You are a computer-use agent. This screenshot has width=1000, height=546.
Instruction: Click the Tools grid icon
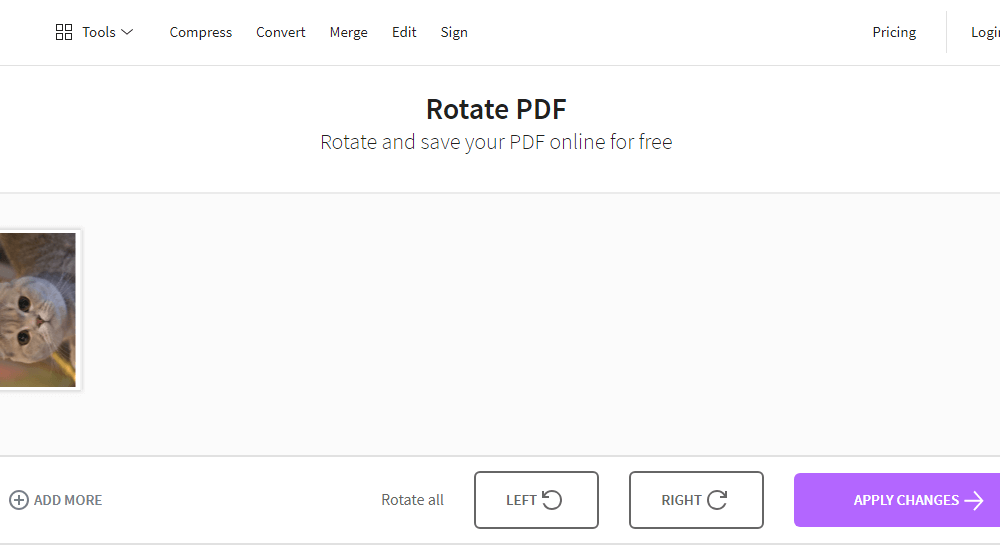click(64, 32)
